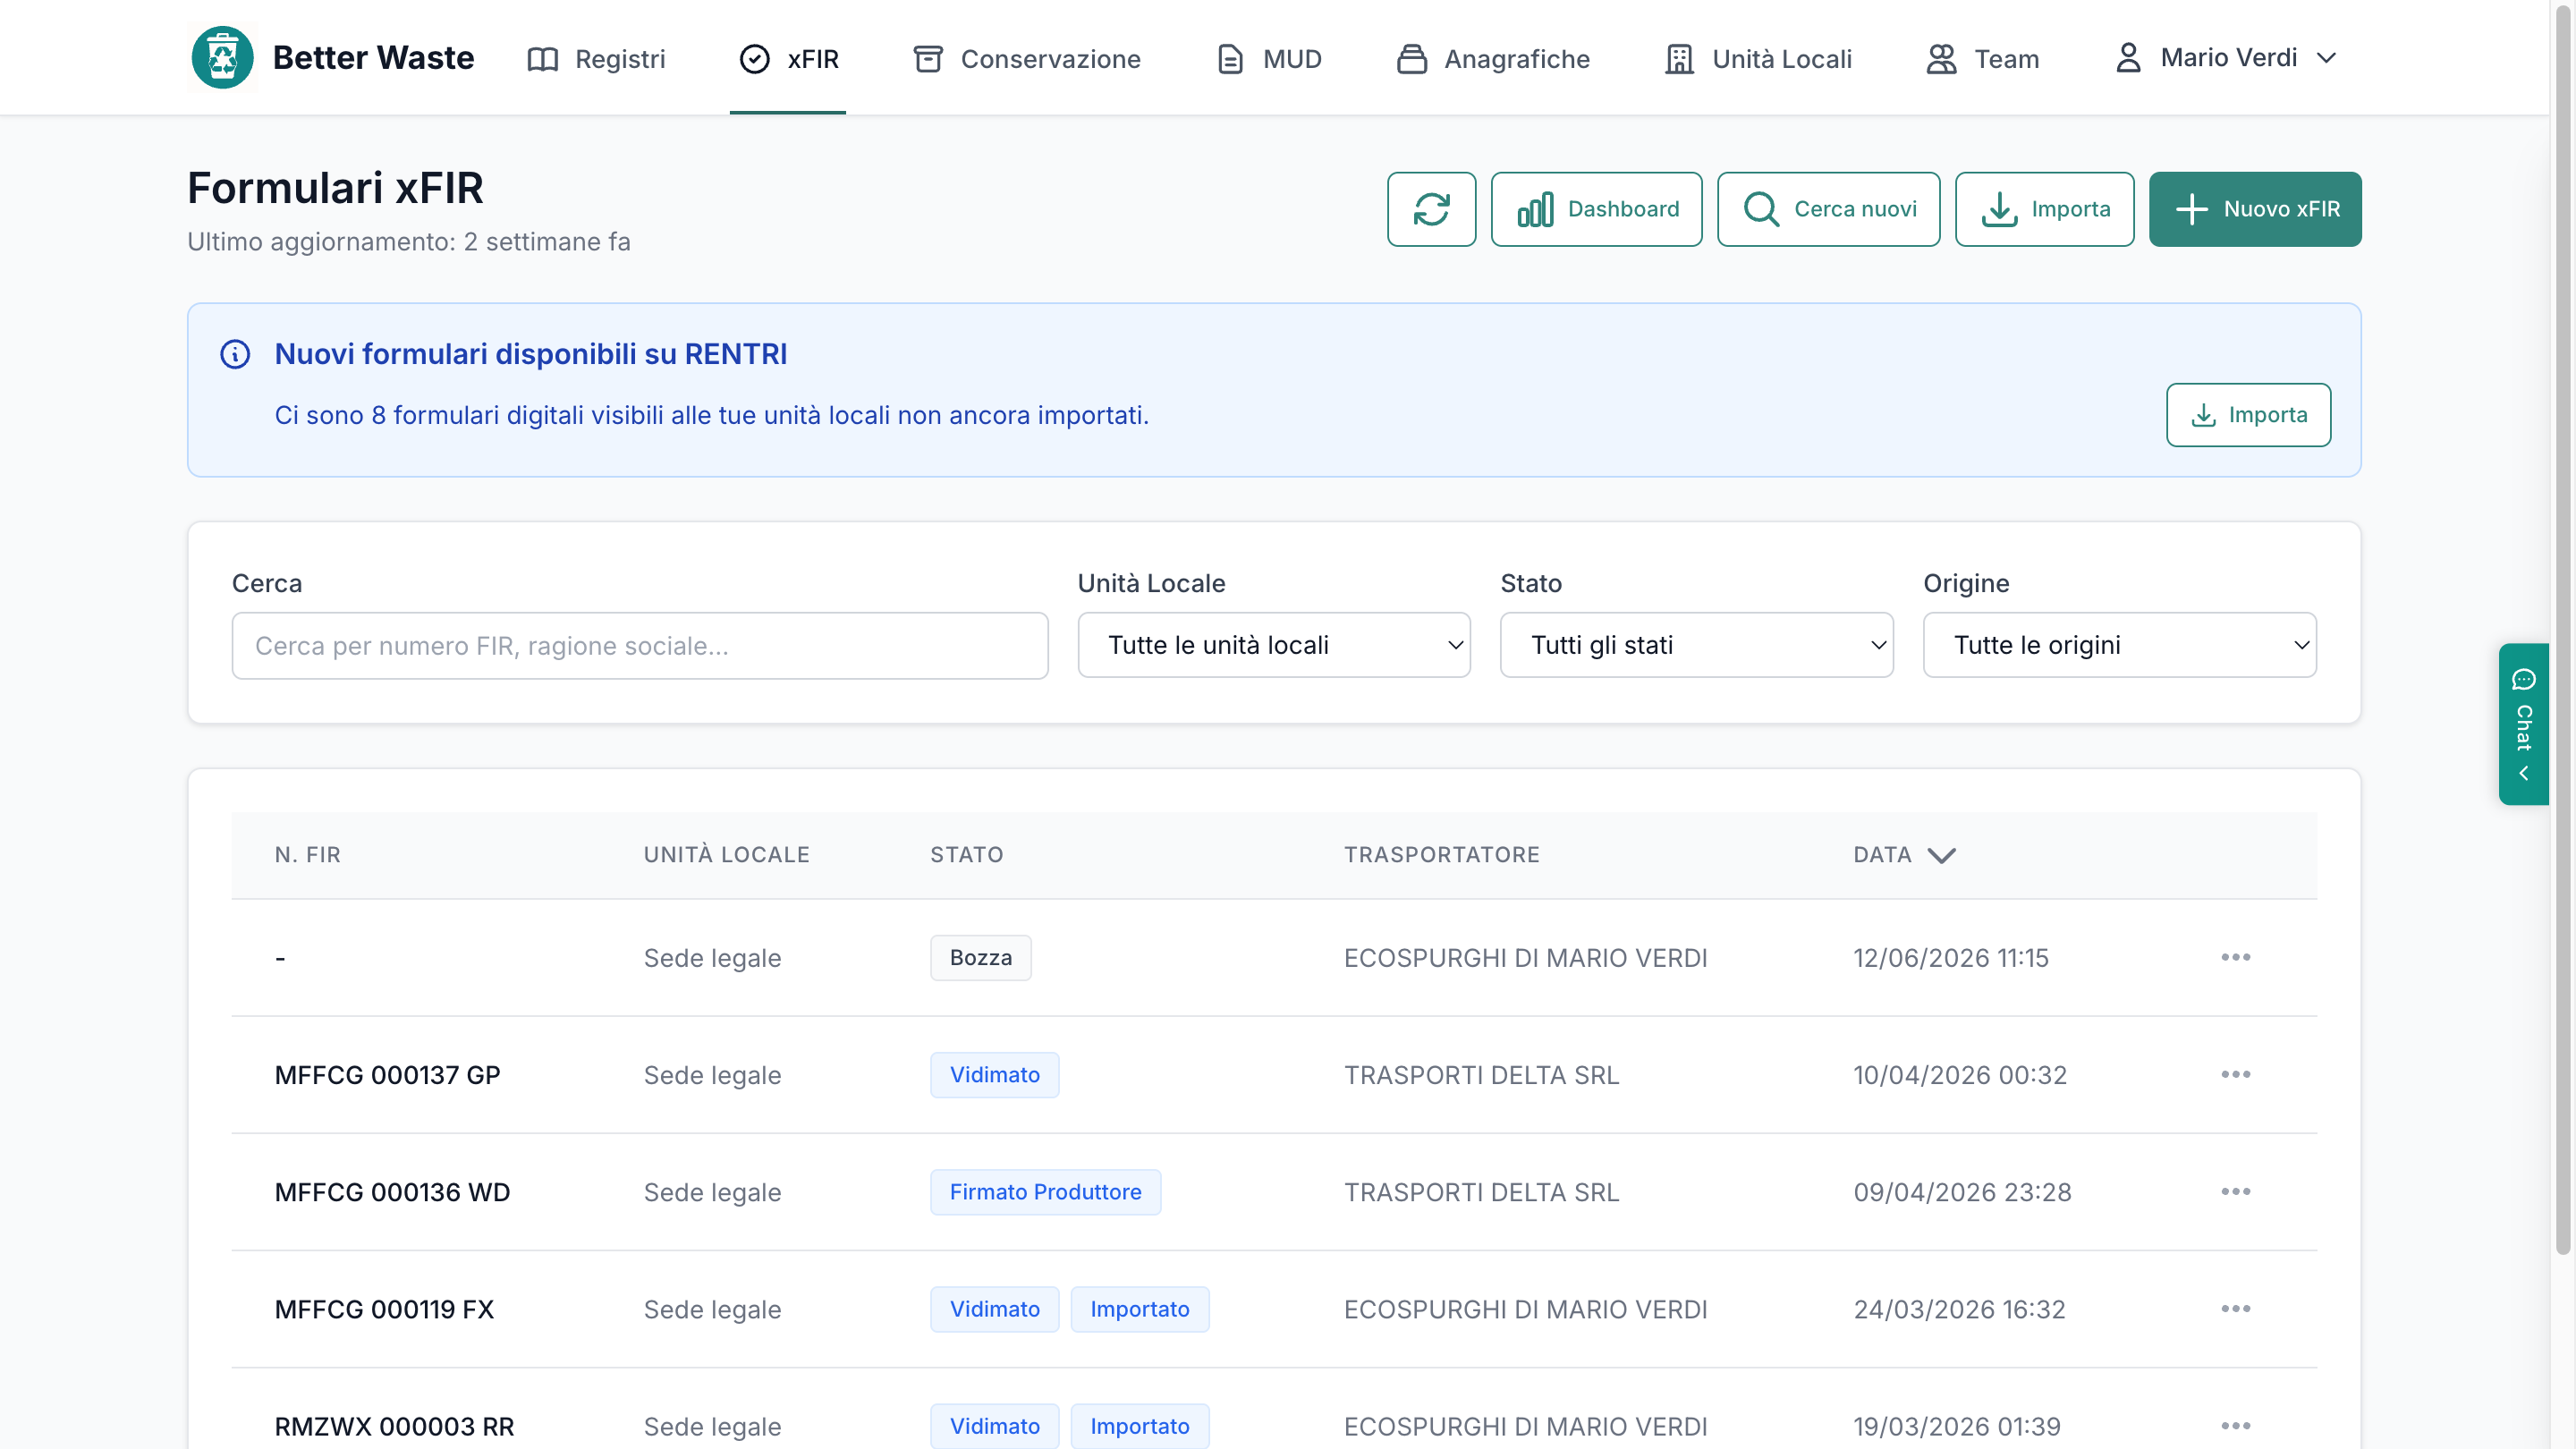Viewport: 2576px width, 1449px height.
Task: Sort by DATA column arrow
Action: point(1941,855)
